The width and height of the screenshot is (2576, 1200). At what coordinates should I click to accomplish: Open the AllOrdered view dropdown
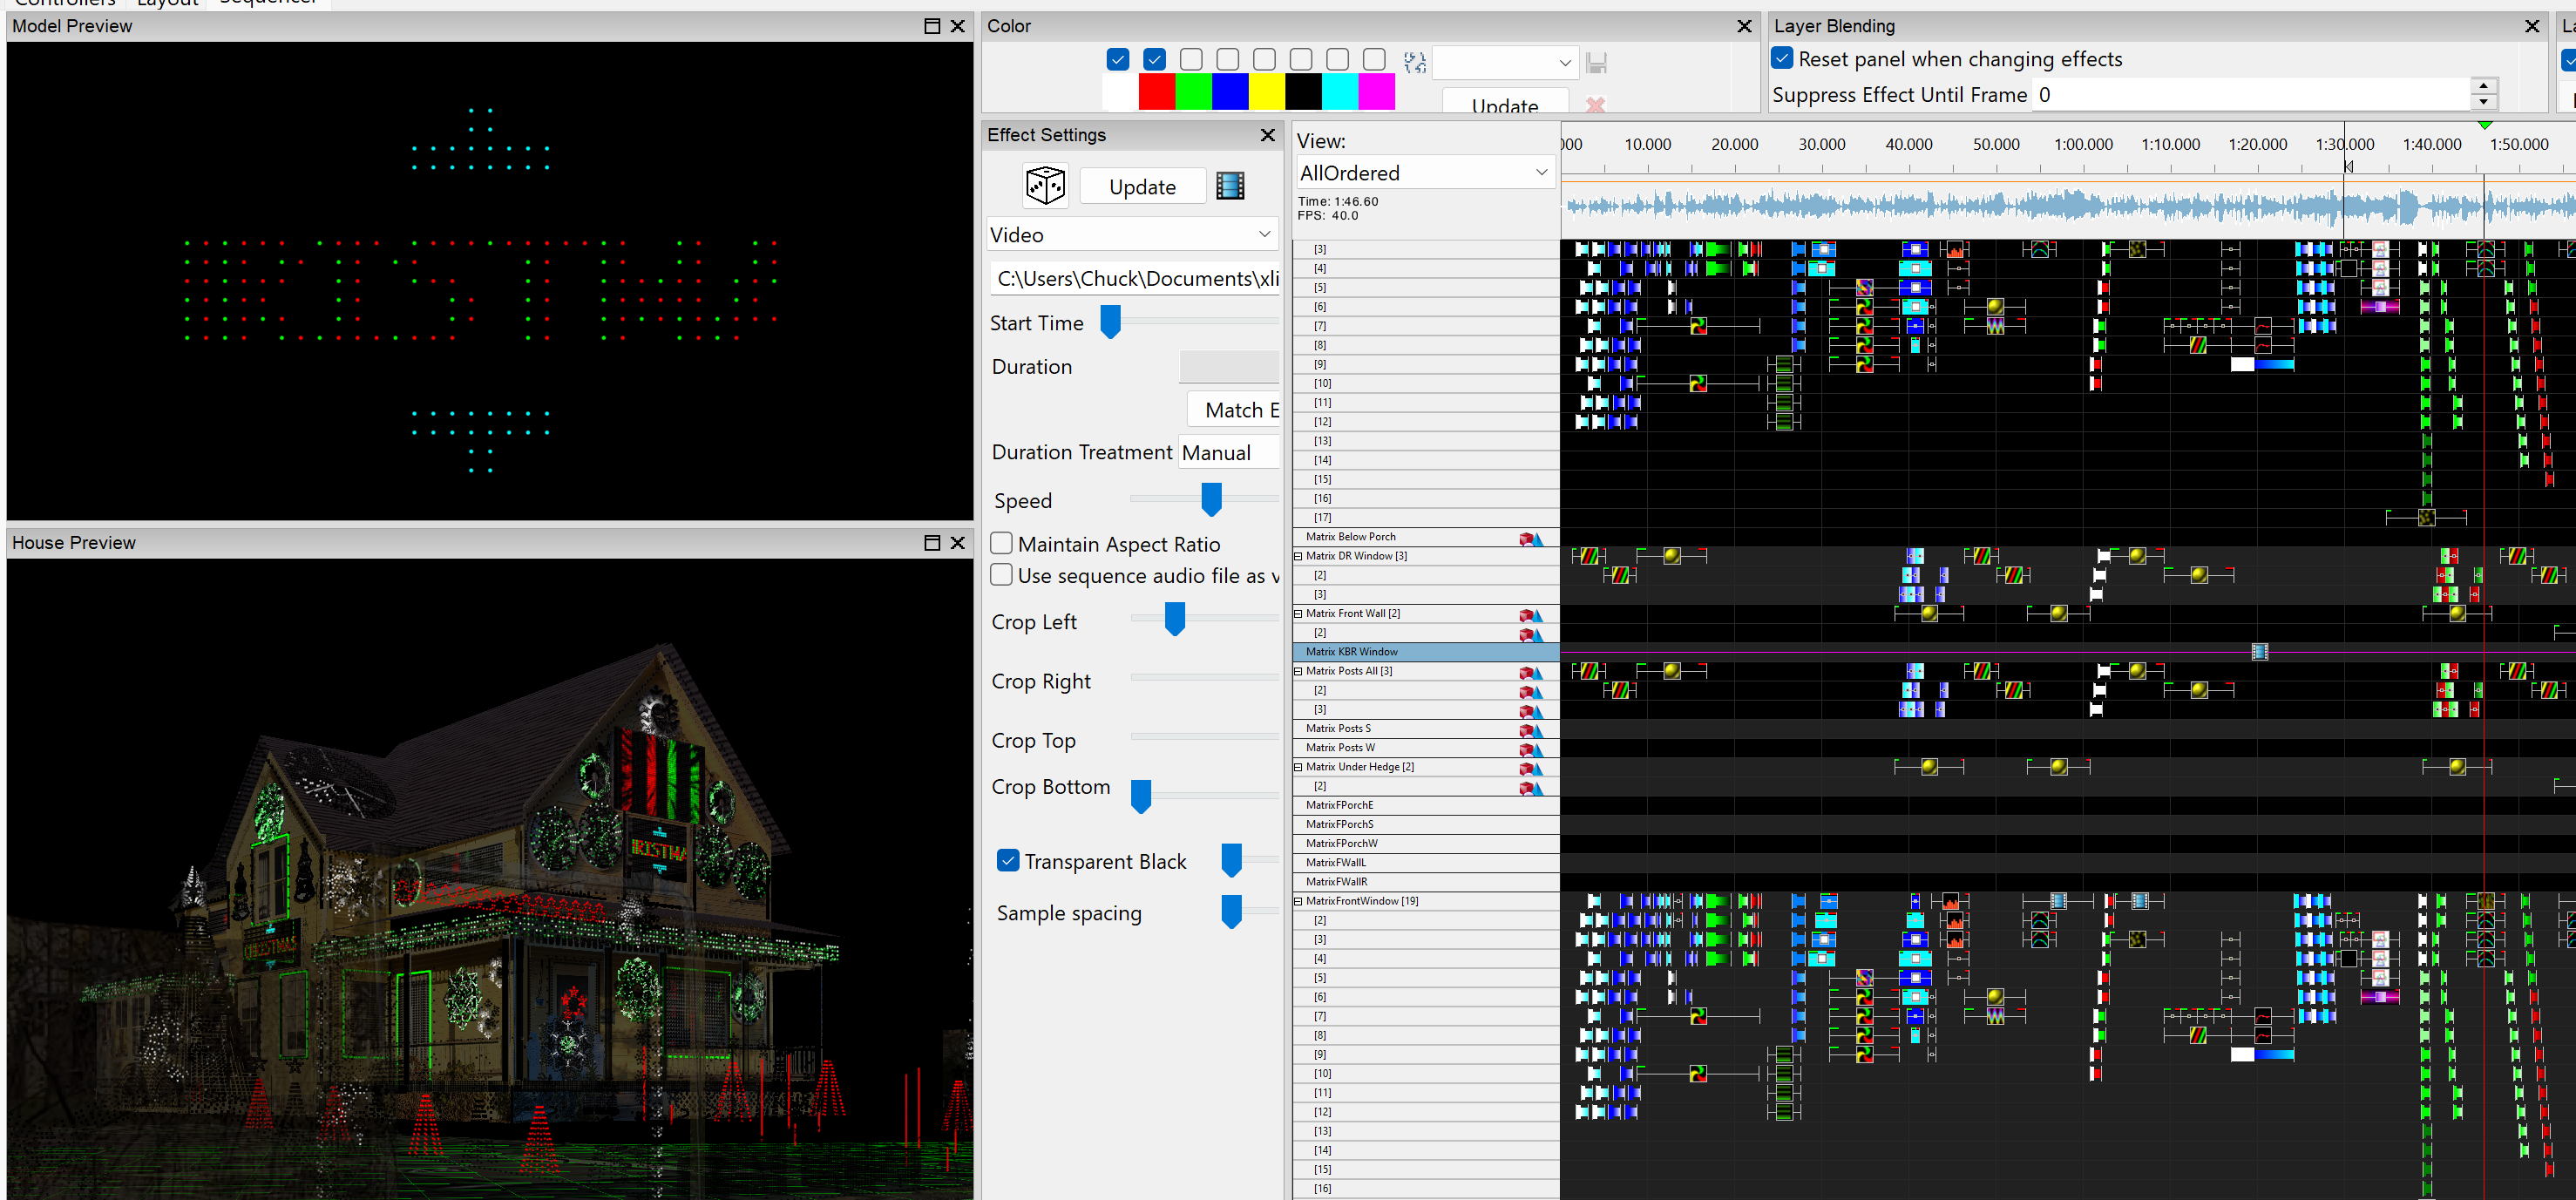tap(1425, 173)
